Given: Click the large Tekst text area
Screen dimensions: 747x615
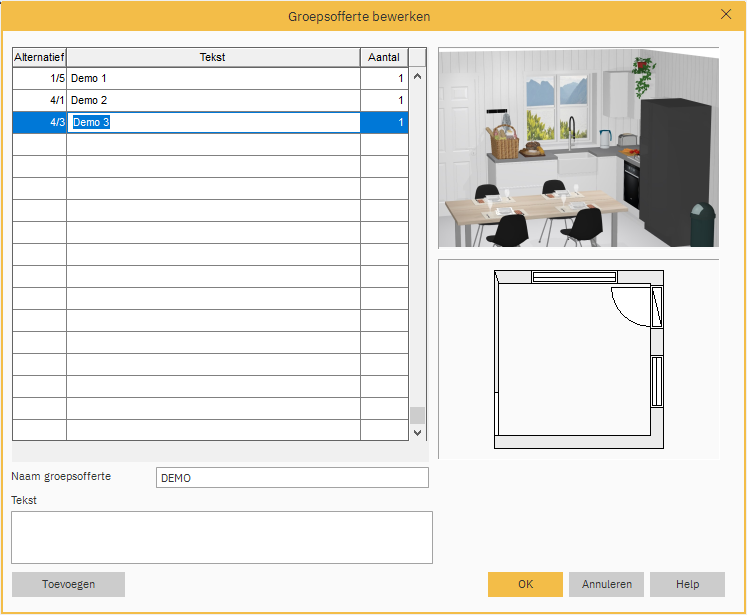Looking at the screenshot, I should click(221, 537).
